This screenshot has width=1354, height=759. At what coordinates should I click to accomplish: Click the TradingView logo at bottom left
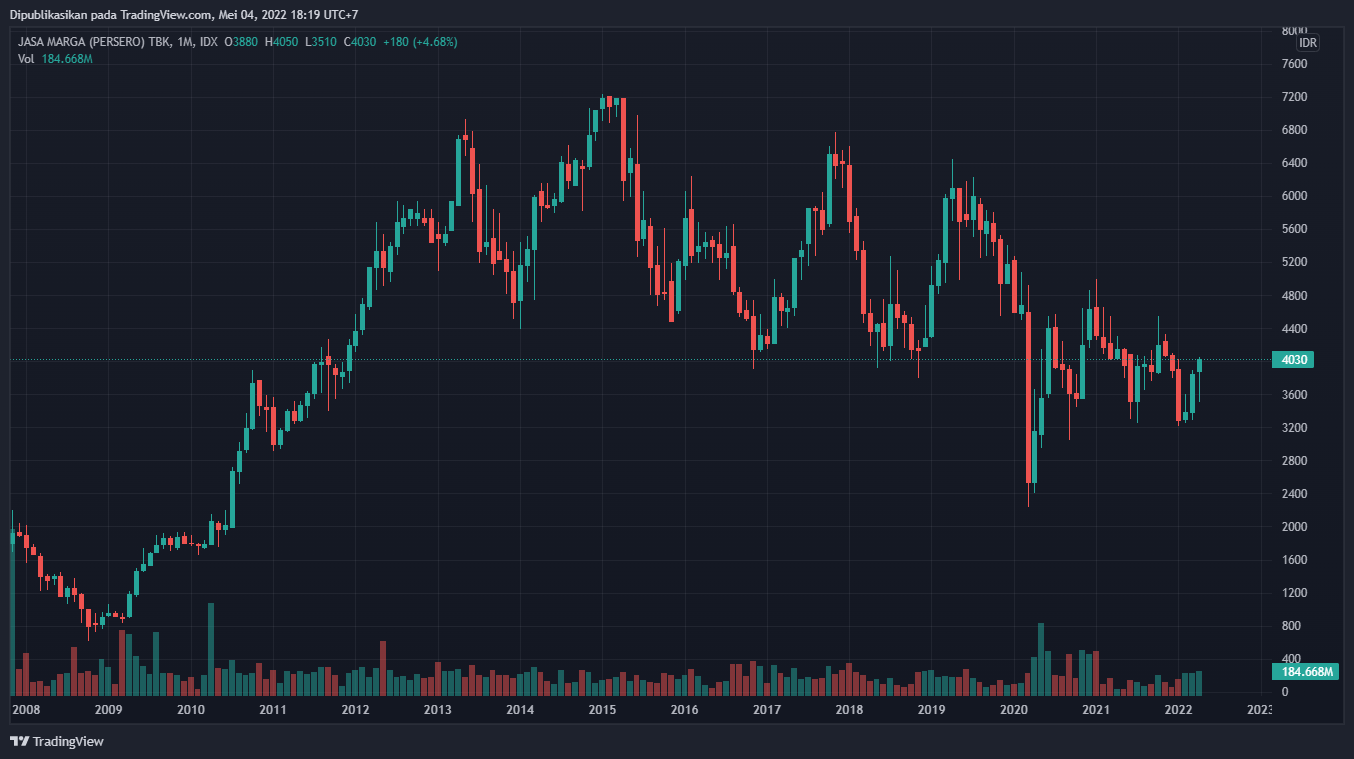(57, 742)
